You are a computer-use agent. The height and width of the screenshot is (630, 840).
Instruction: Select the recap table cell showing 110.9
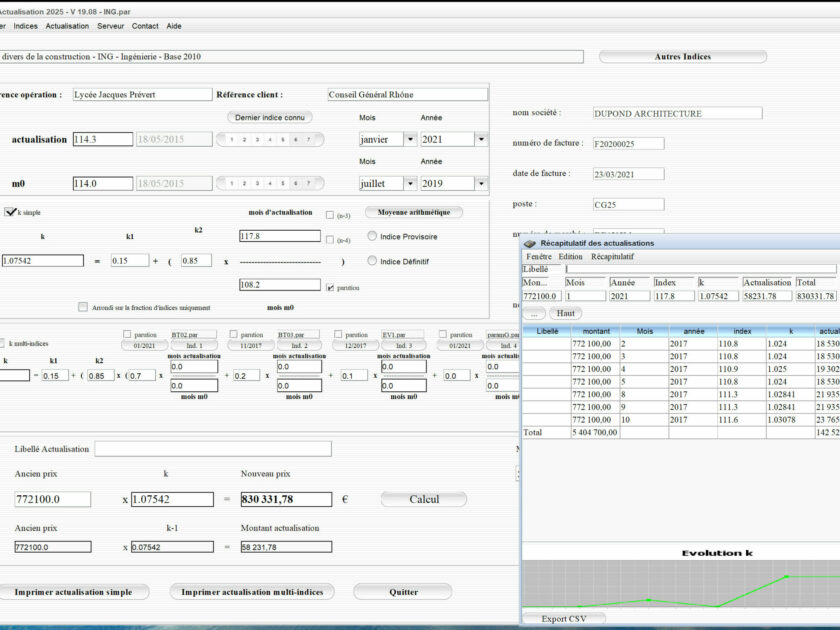(742, 369)
